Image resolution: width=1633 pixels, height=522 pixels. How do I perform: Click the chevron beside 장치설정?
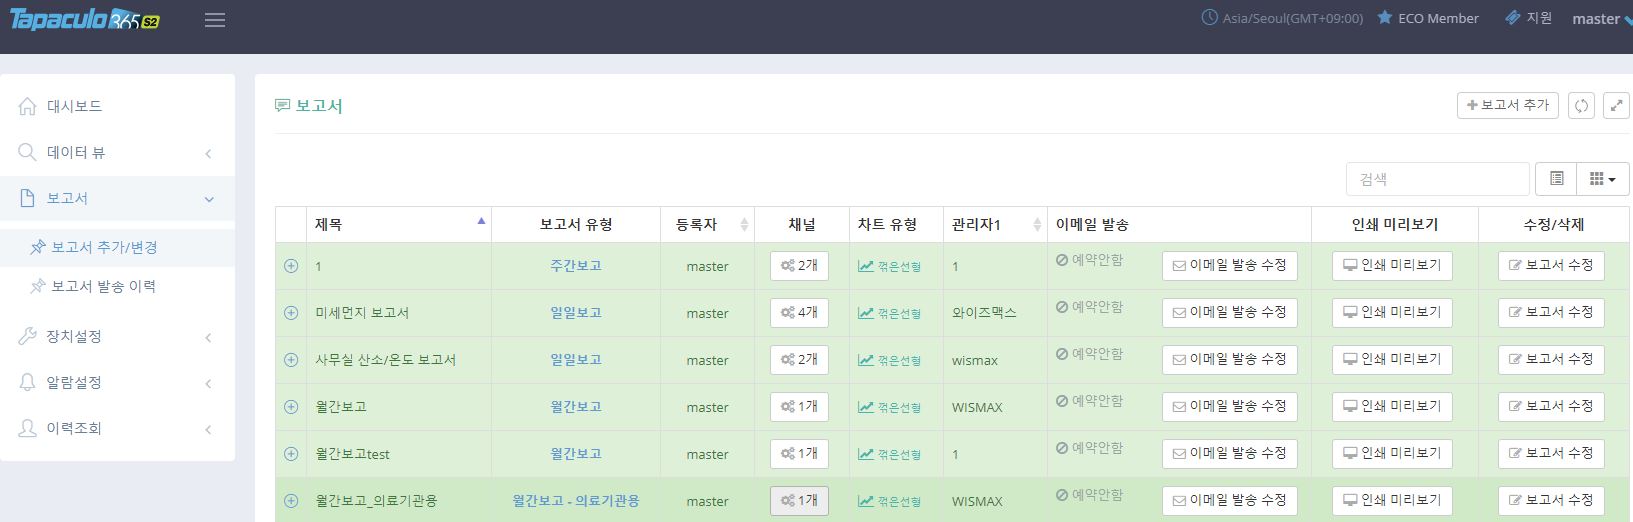tap(208, 337)
